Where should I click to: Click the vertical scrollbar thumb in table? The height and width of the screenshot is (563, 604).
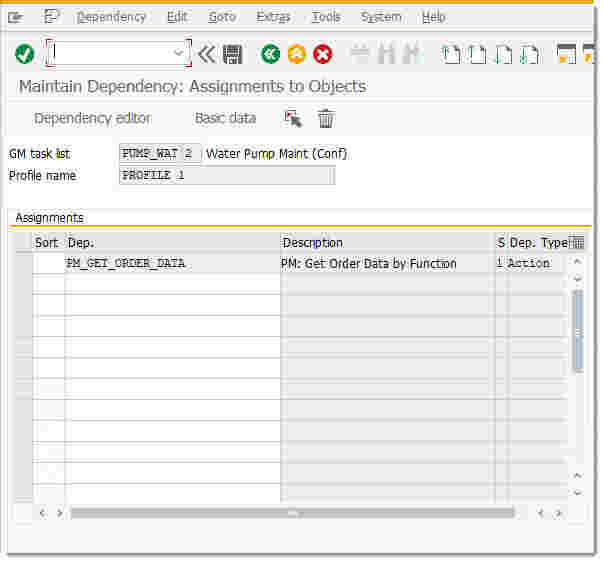578,331
